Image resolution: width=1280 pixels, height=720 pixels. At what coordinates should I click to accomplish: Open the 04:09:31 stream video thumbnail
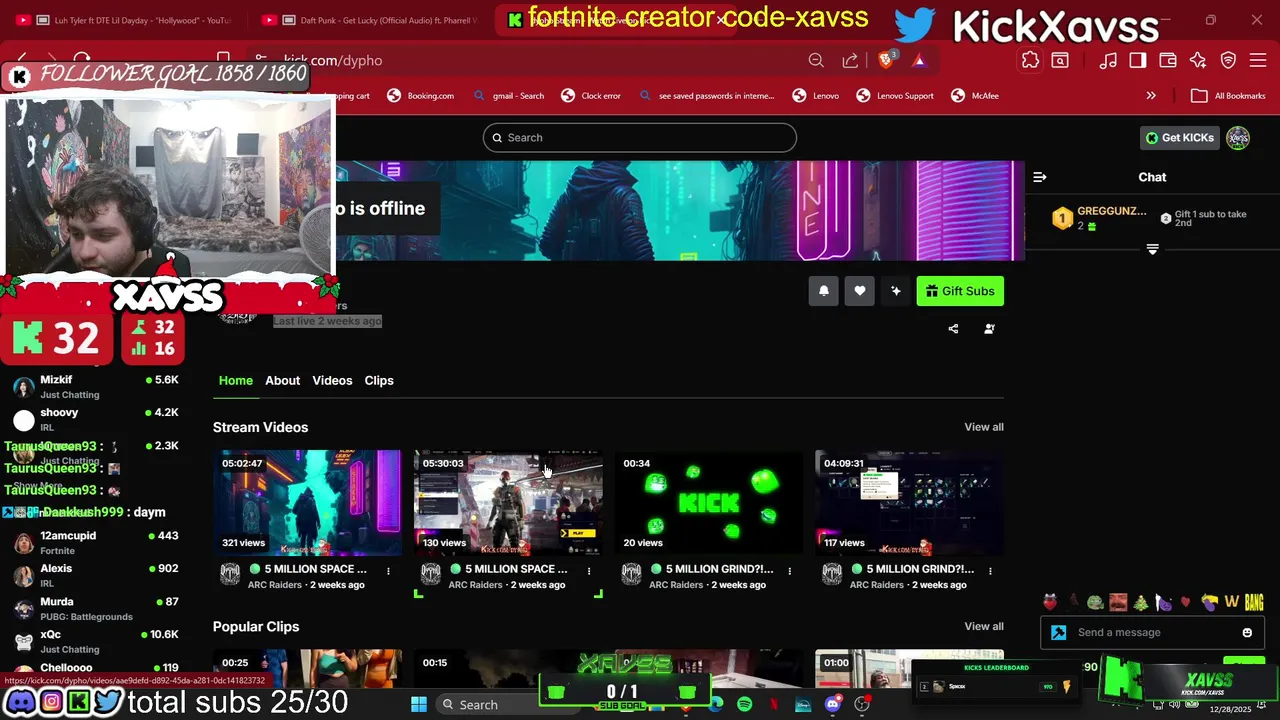pyautogui.click(x=909, y=502)
